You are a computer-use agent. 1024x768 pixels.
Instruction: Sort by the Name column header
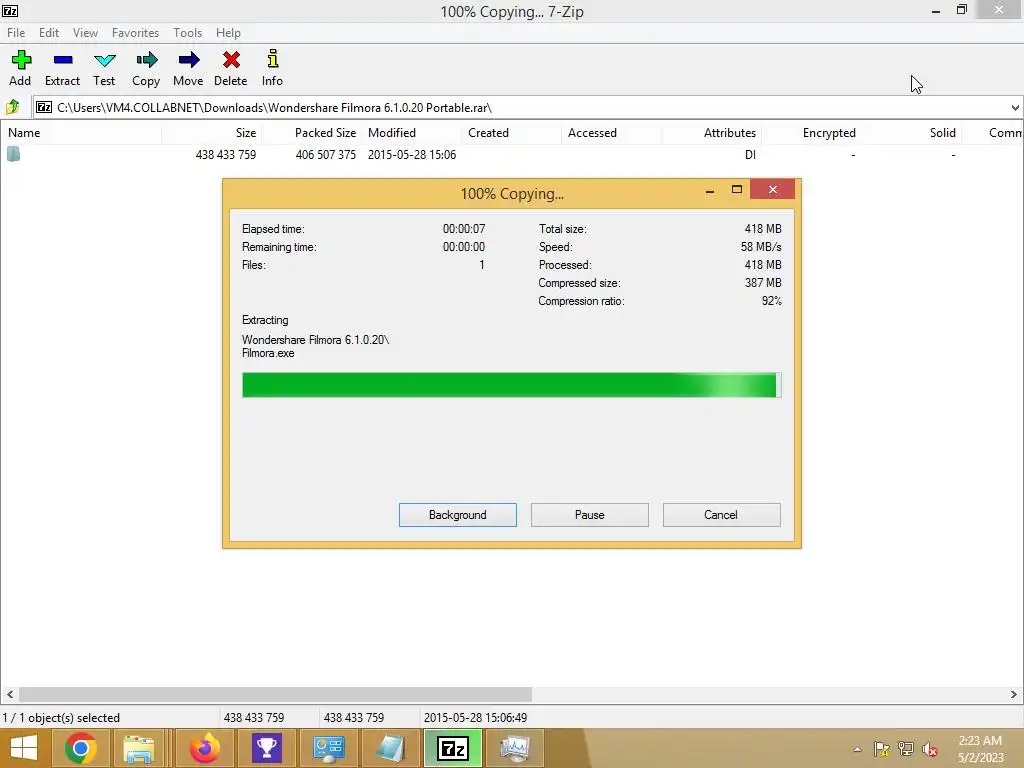[81, 133]
